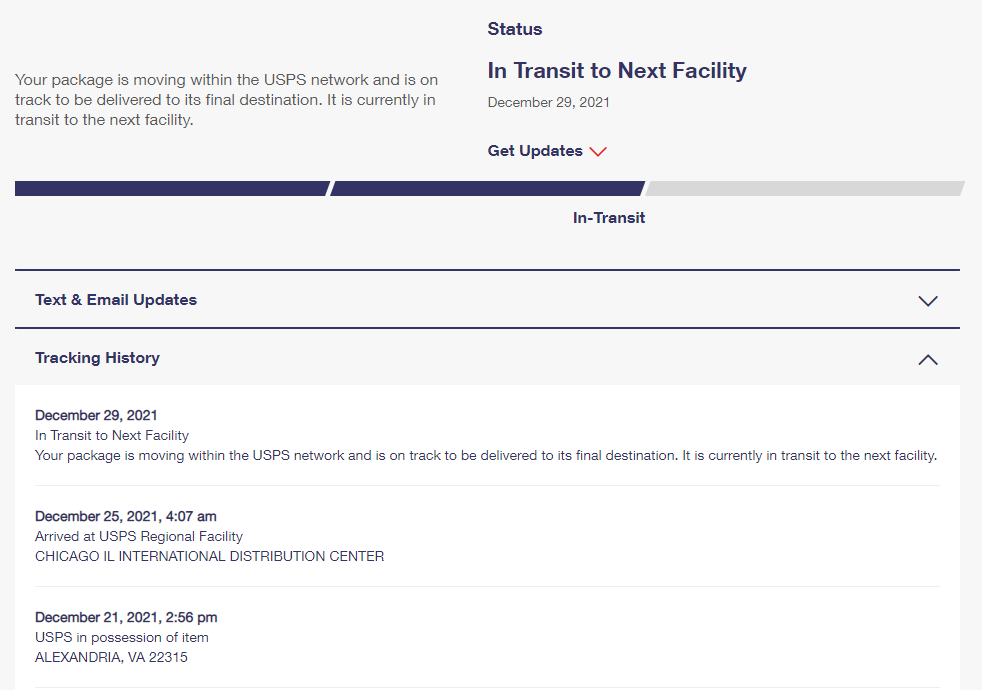Screen dimensions: 982x690
Task: Click the second dark progress bar segment
Action: tap(487, 188)
